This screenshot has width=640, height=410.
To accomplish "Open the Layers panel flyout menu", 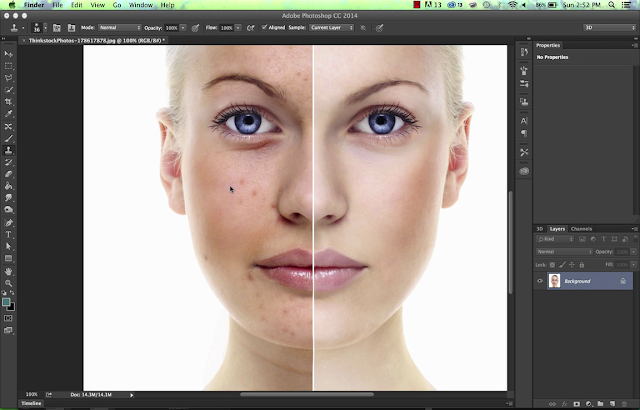I will (634, 229).
